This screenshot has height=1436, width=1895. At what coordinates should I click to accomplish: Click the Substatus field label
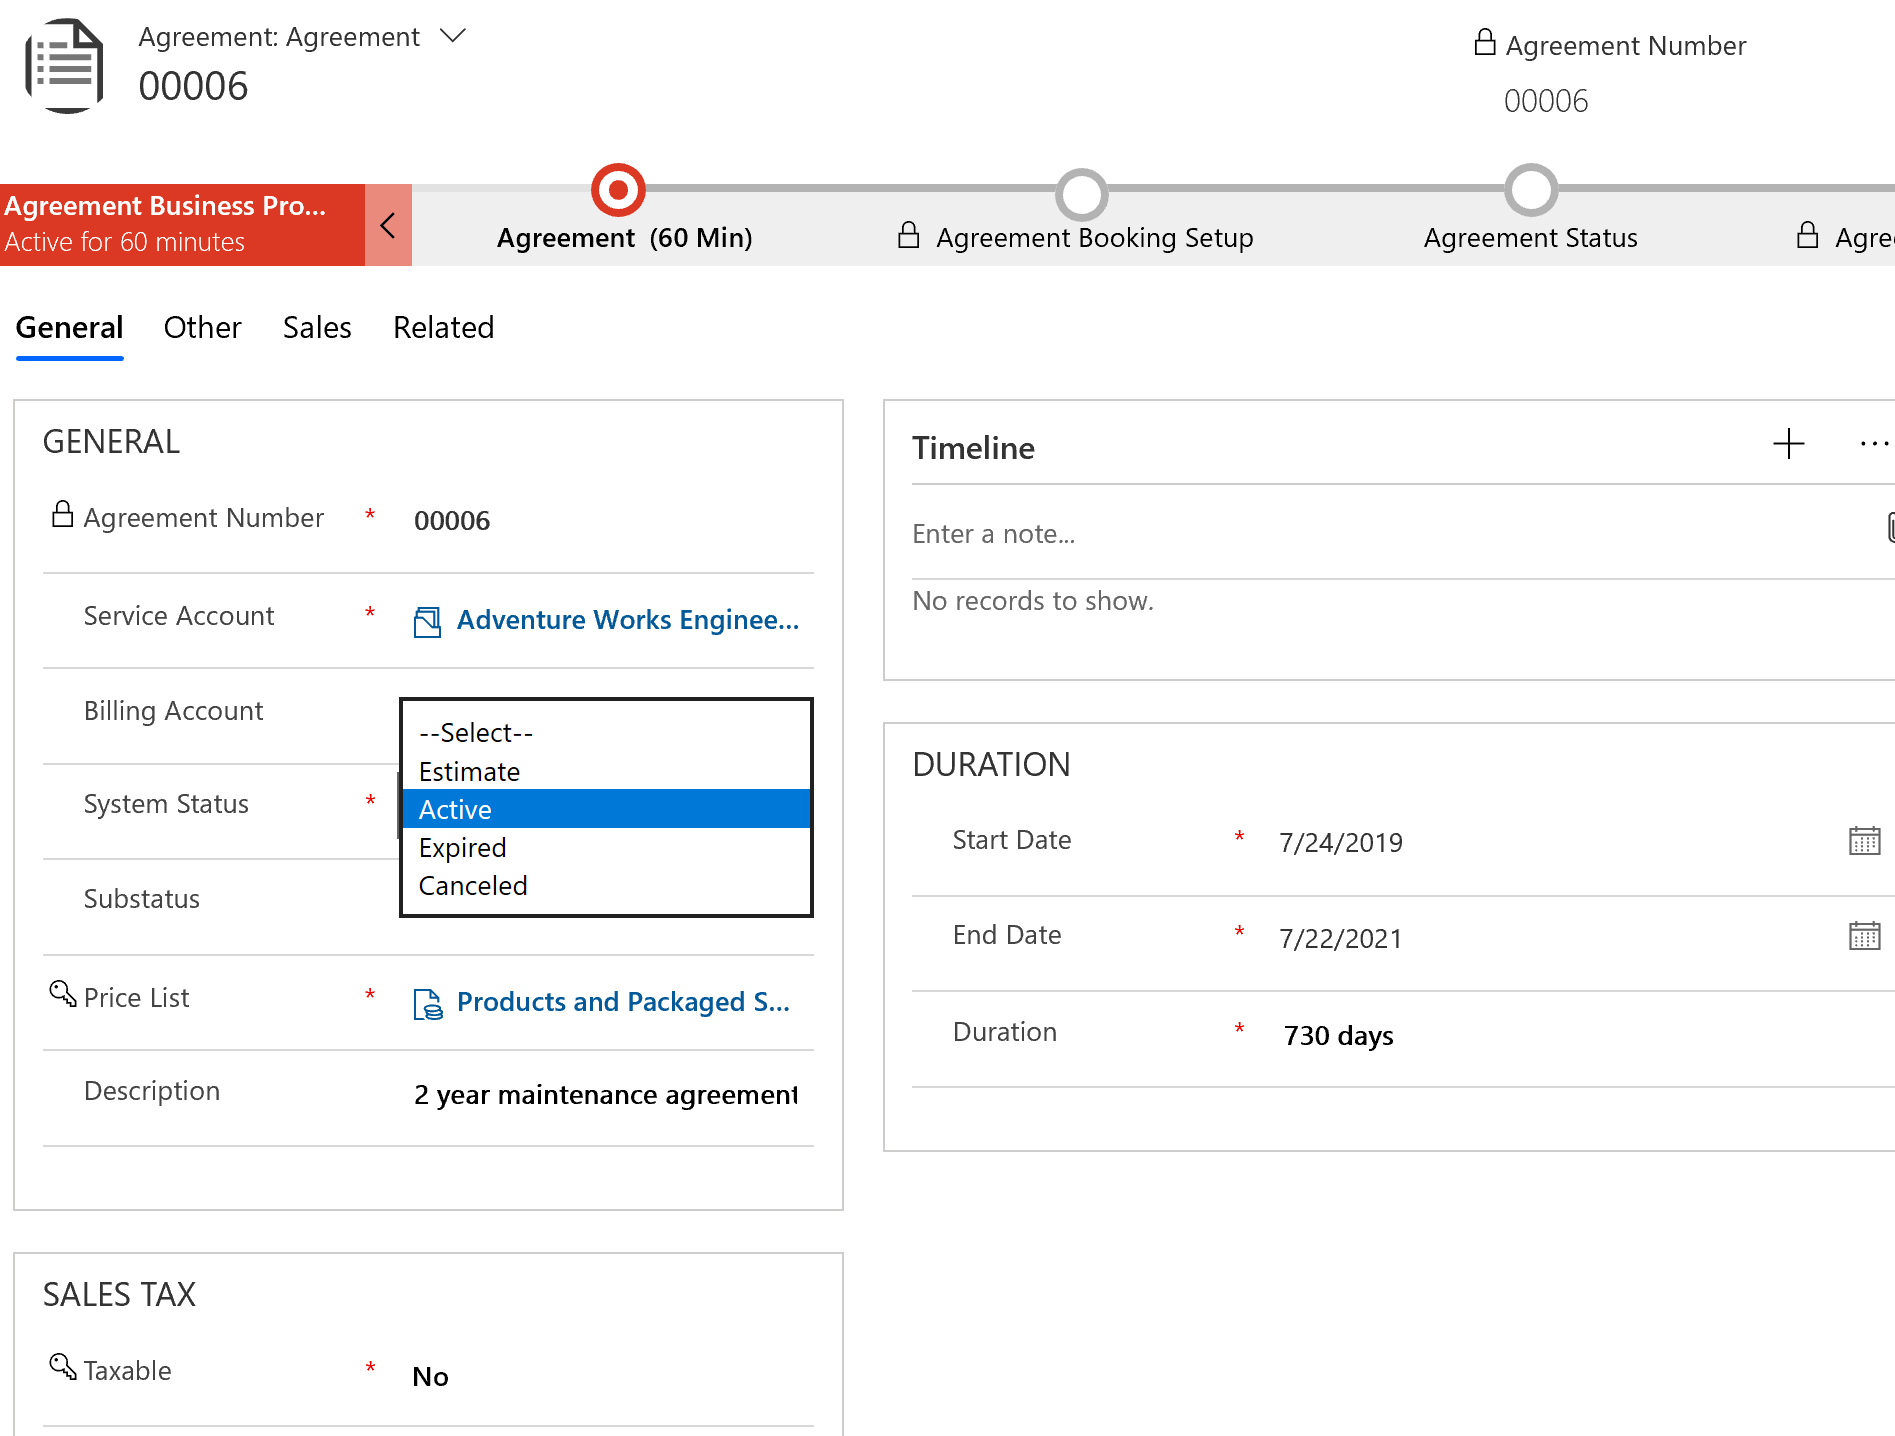[142, 899]
